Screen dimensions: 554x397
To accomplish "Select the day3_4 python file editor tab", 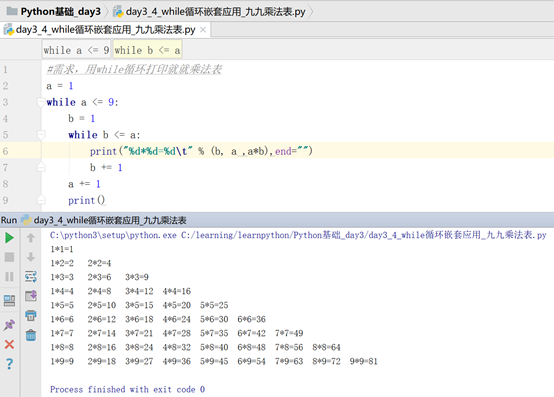I will pos(105,30).
